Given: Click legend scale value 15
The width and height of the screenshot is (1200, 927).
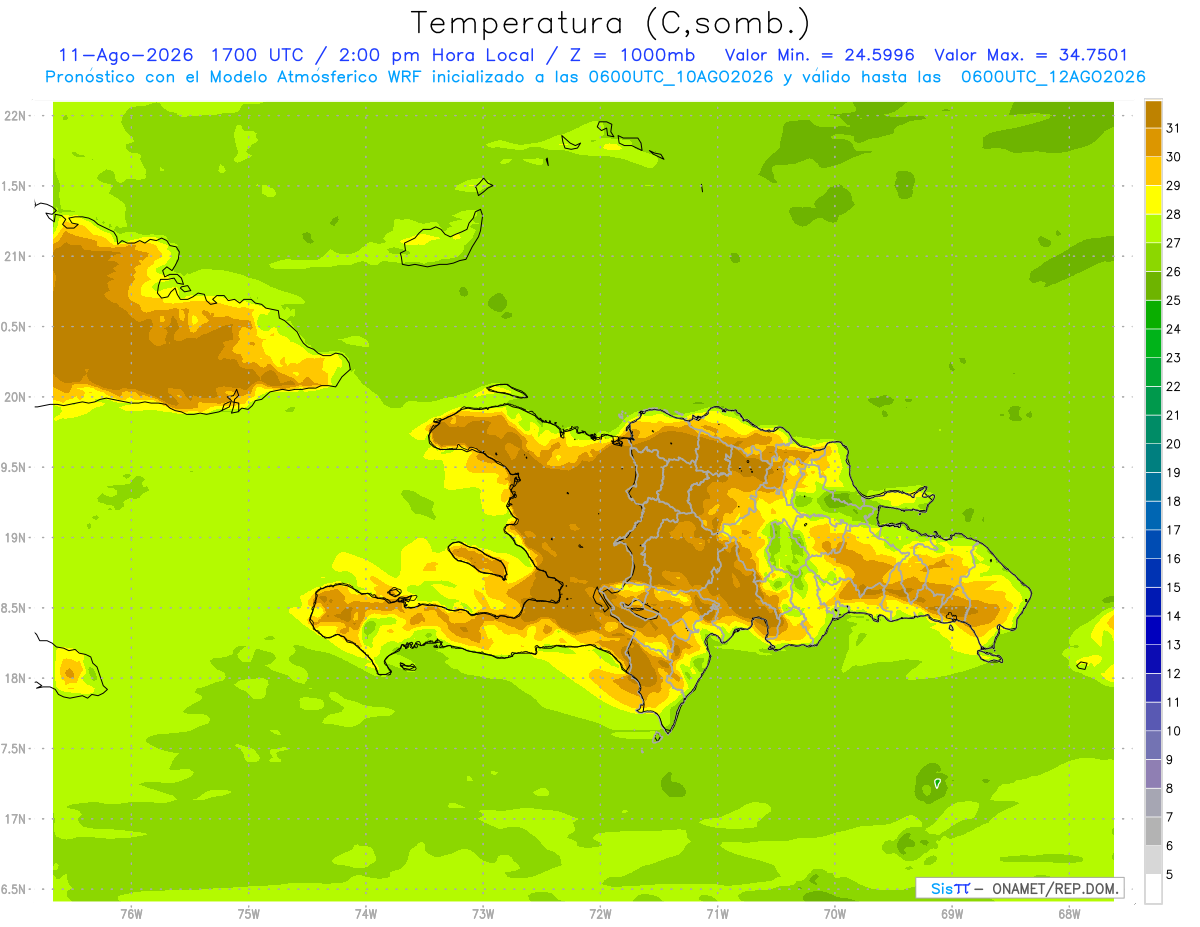Looking at the screenshot, I should [1174, 587].
